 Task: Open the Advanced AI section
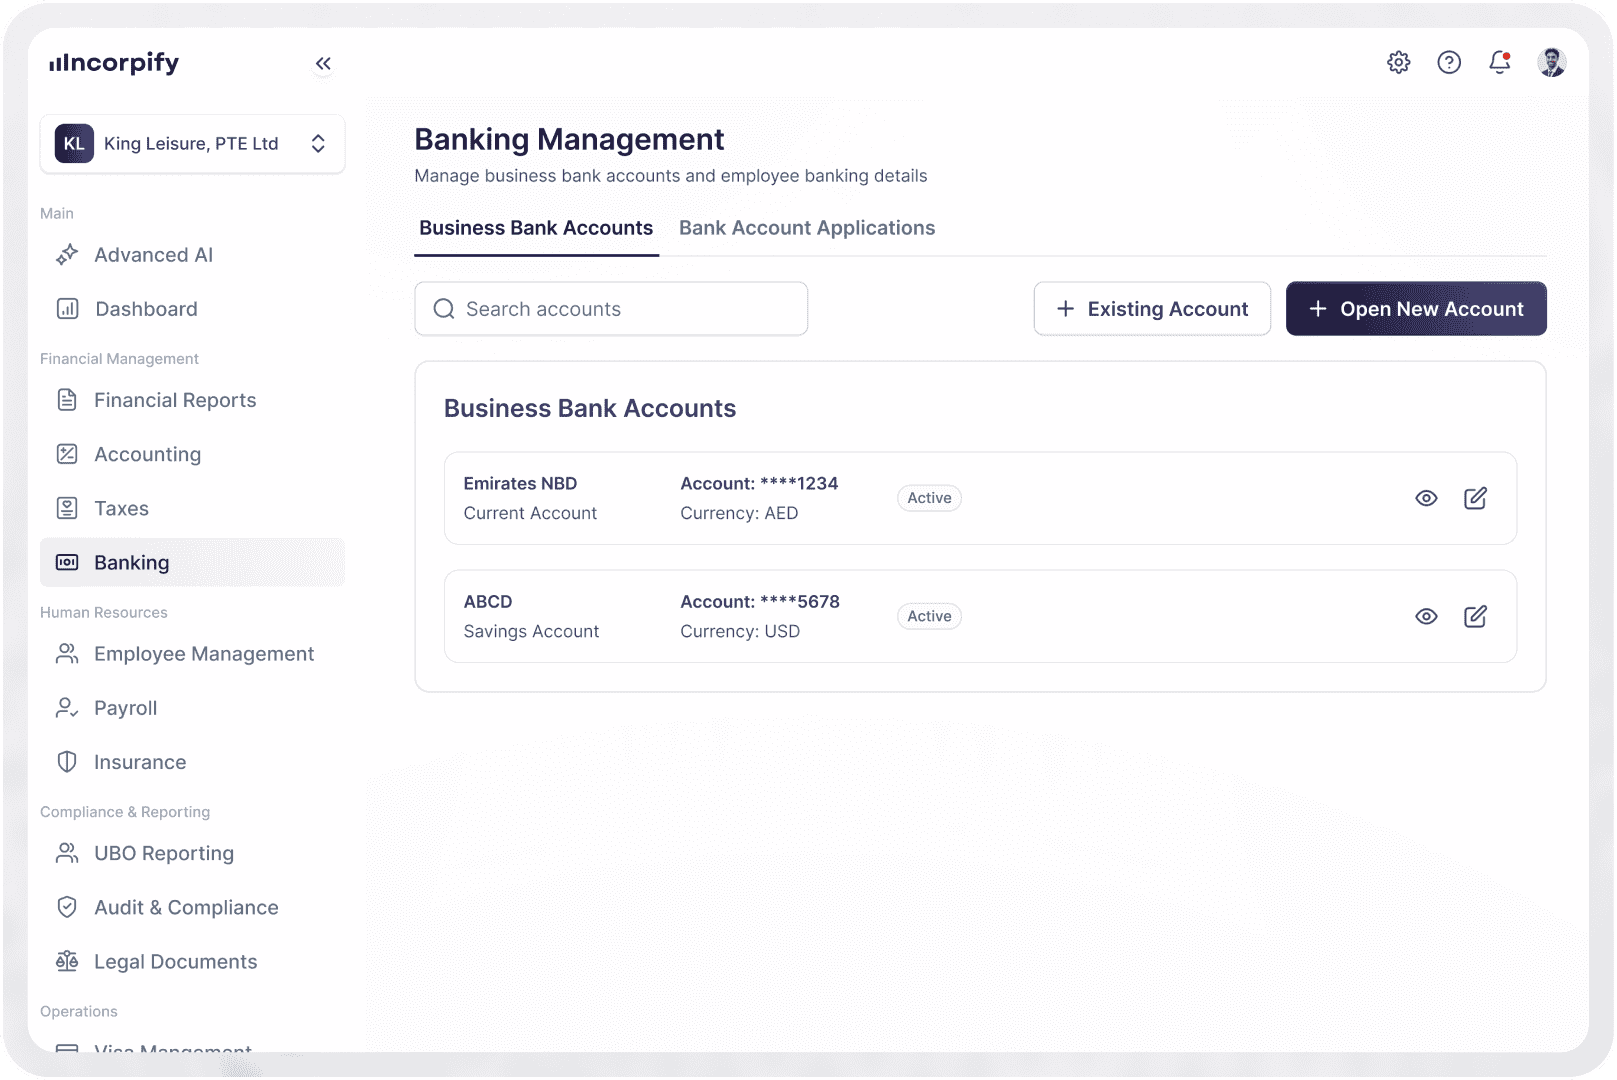click(153, 254)
